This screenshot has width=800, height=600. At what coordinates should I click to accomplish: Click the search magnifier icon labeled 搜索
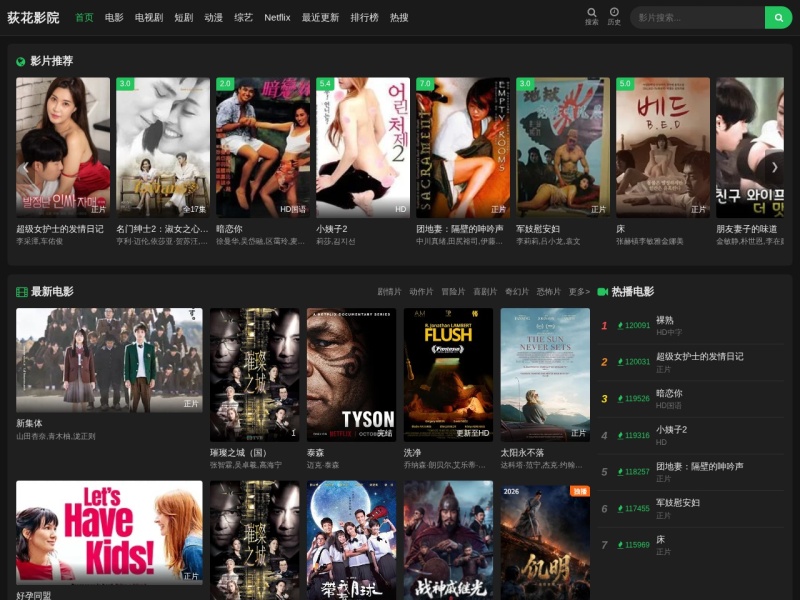tap(591, 16)
